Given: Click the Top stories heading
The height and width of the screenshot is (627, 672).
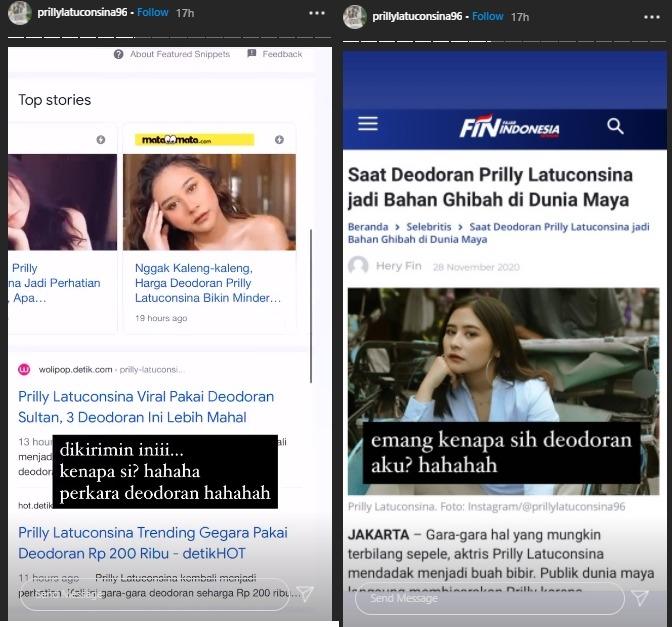Looking at the screenshot, I should (54, 100).
